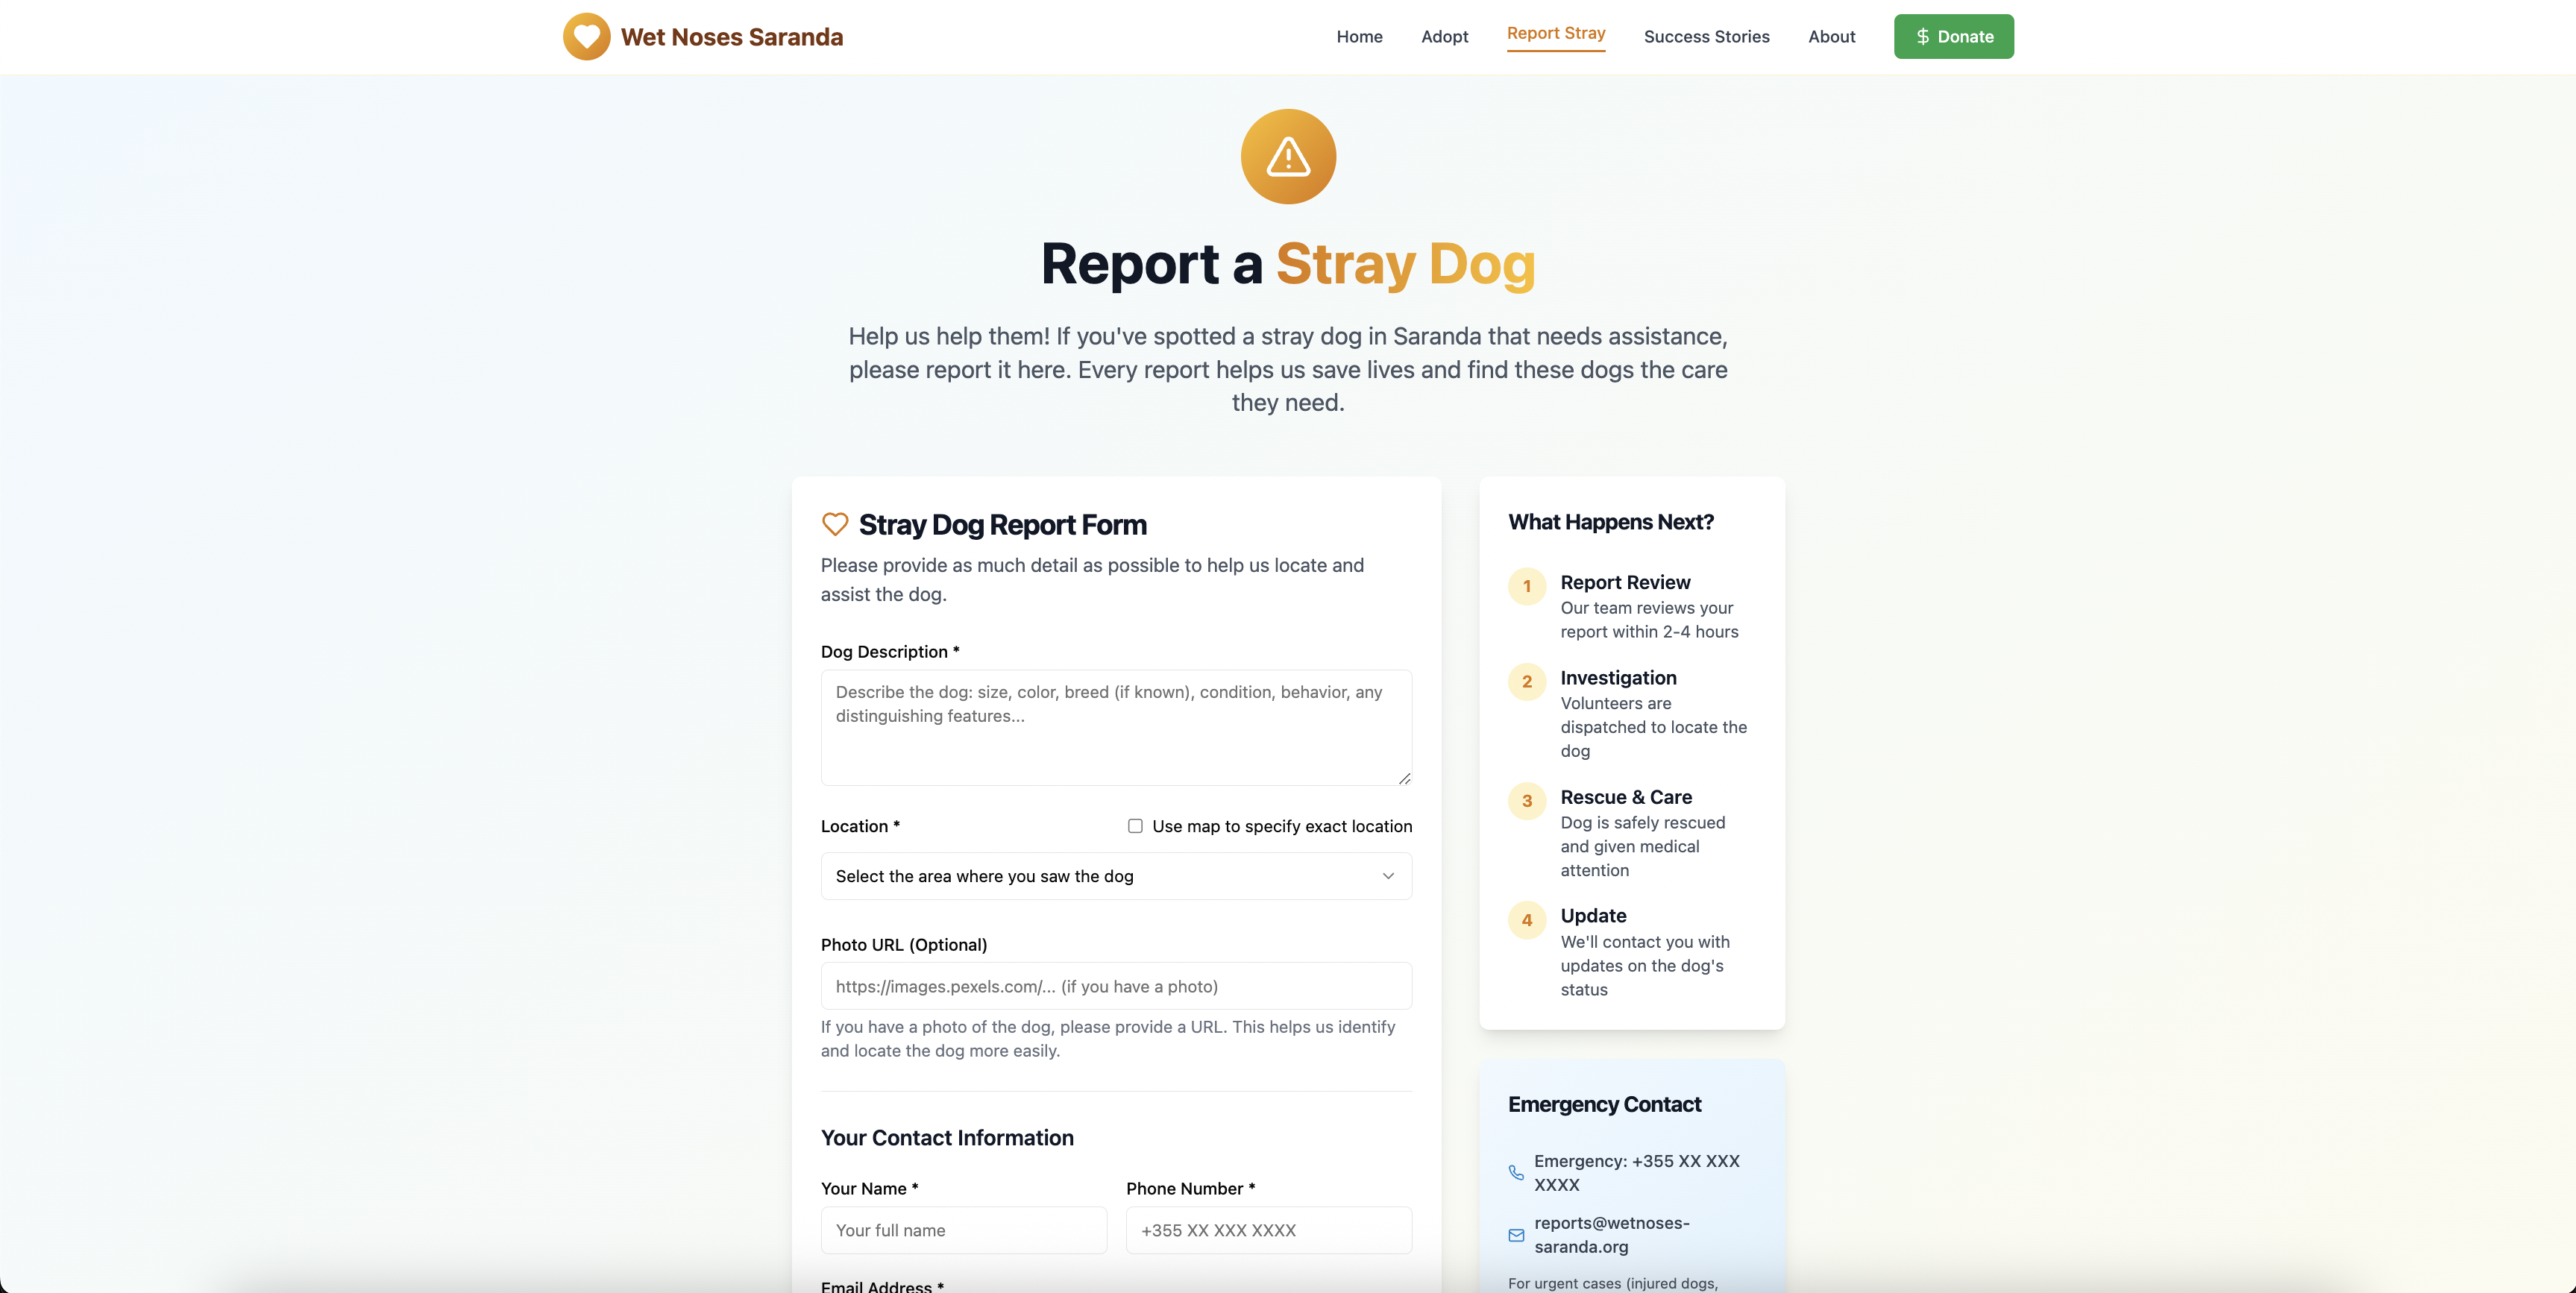Click the chevron arrow in Location select
Screen dimensions: 2576x1293
tap(1388, 876)
